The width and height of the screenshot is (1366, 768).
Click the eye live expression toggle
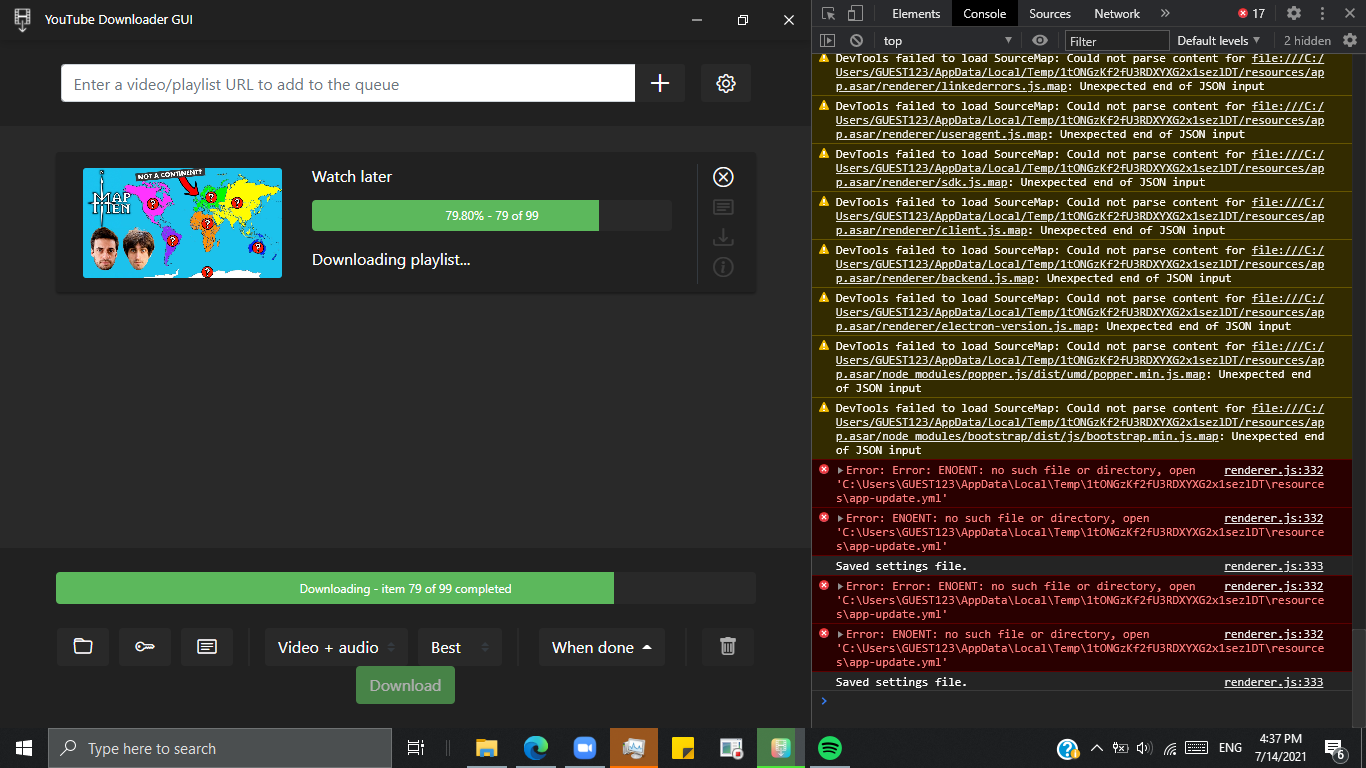pos(1039,40)
